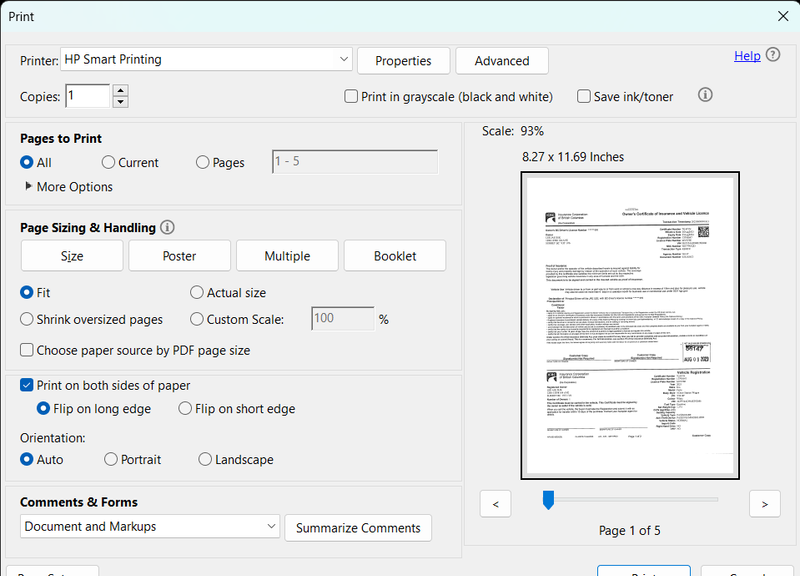Go to previous preview page
Image resolution: width=800 pixels, height=576 pixels.
(x=495, y=504)
